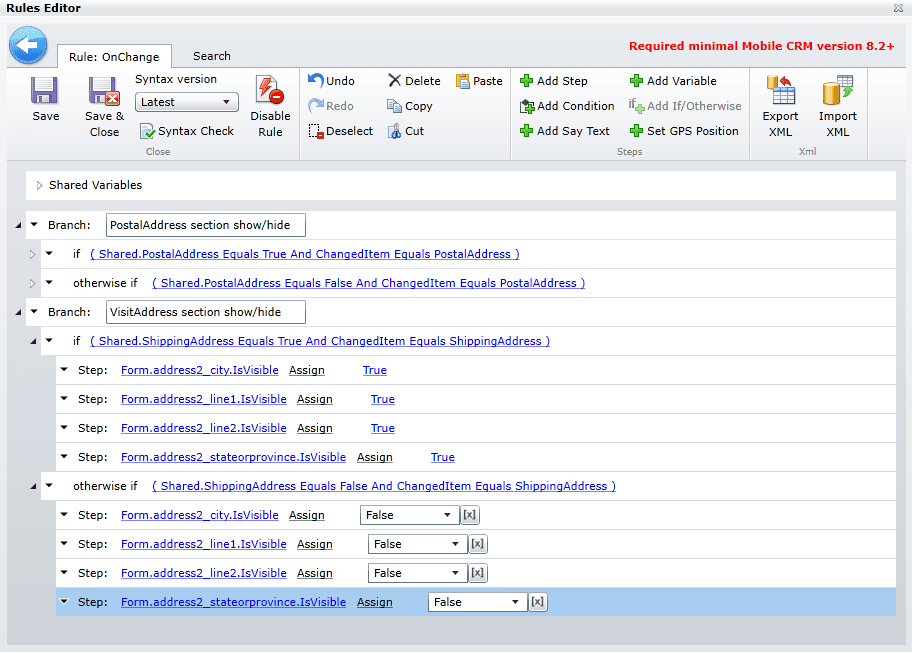This screenshot has width=912, height=653.
Task: Open the Shared.PostalAddress Equals False condition link
Action: tap(369, 283)
